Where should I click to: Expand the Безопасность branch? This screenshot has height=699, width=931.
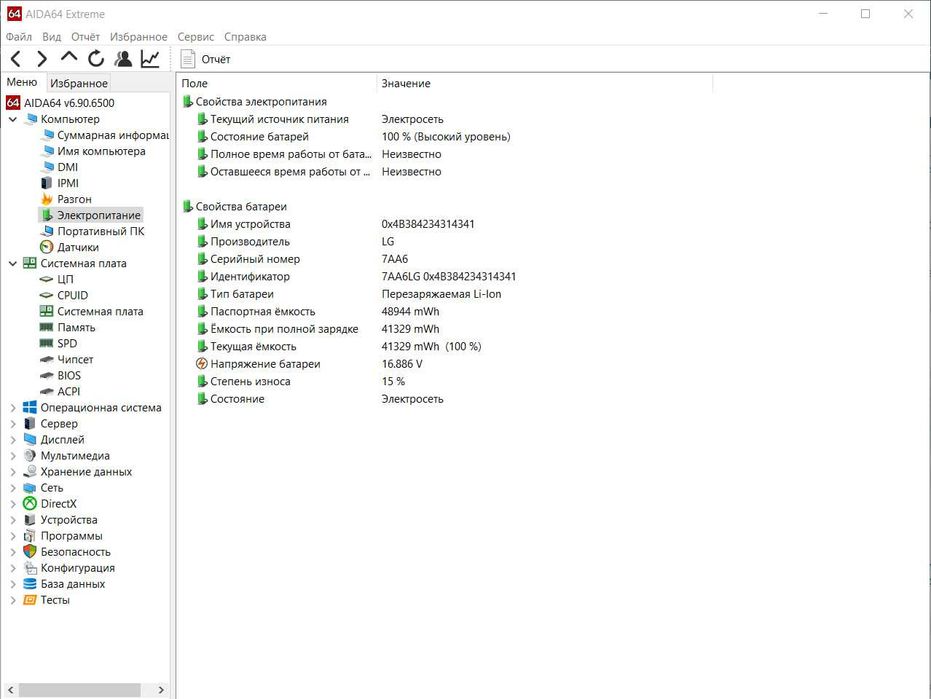pyautogui.click(x=13, y=552)
